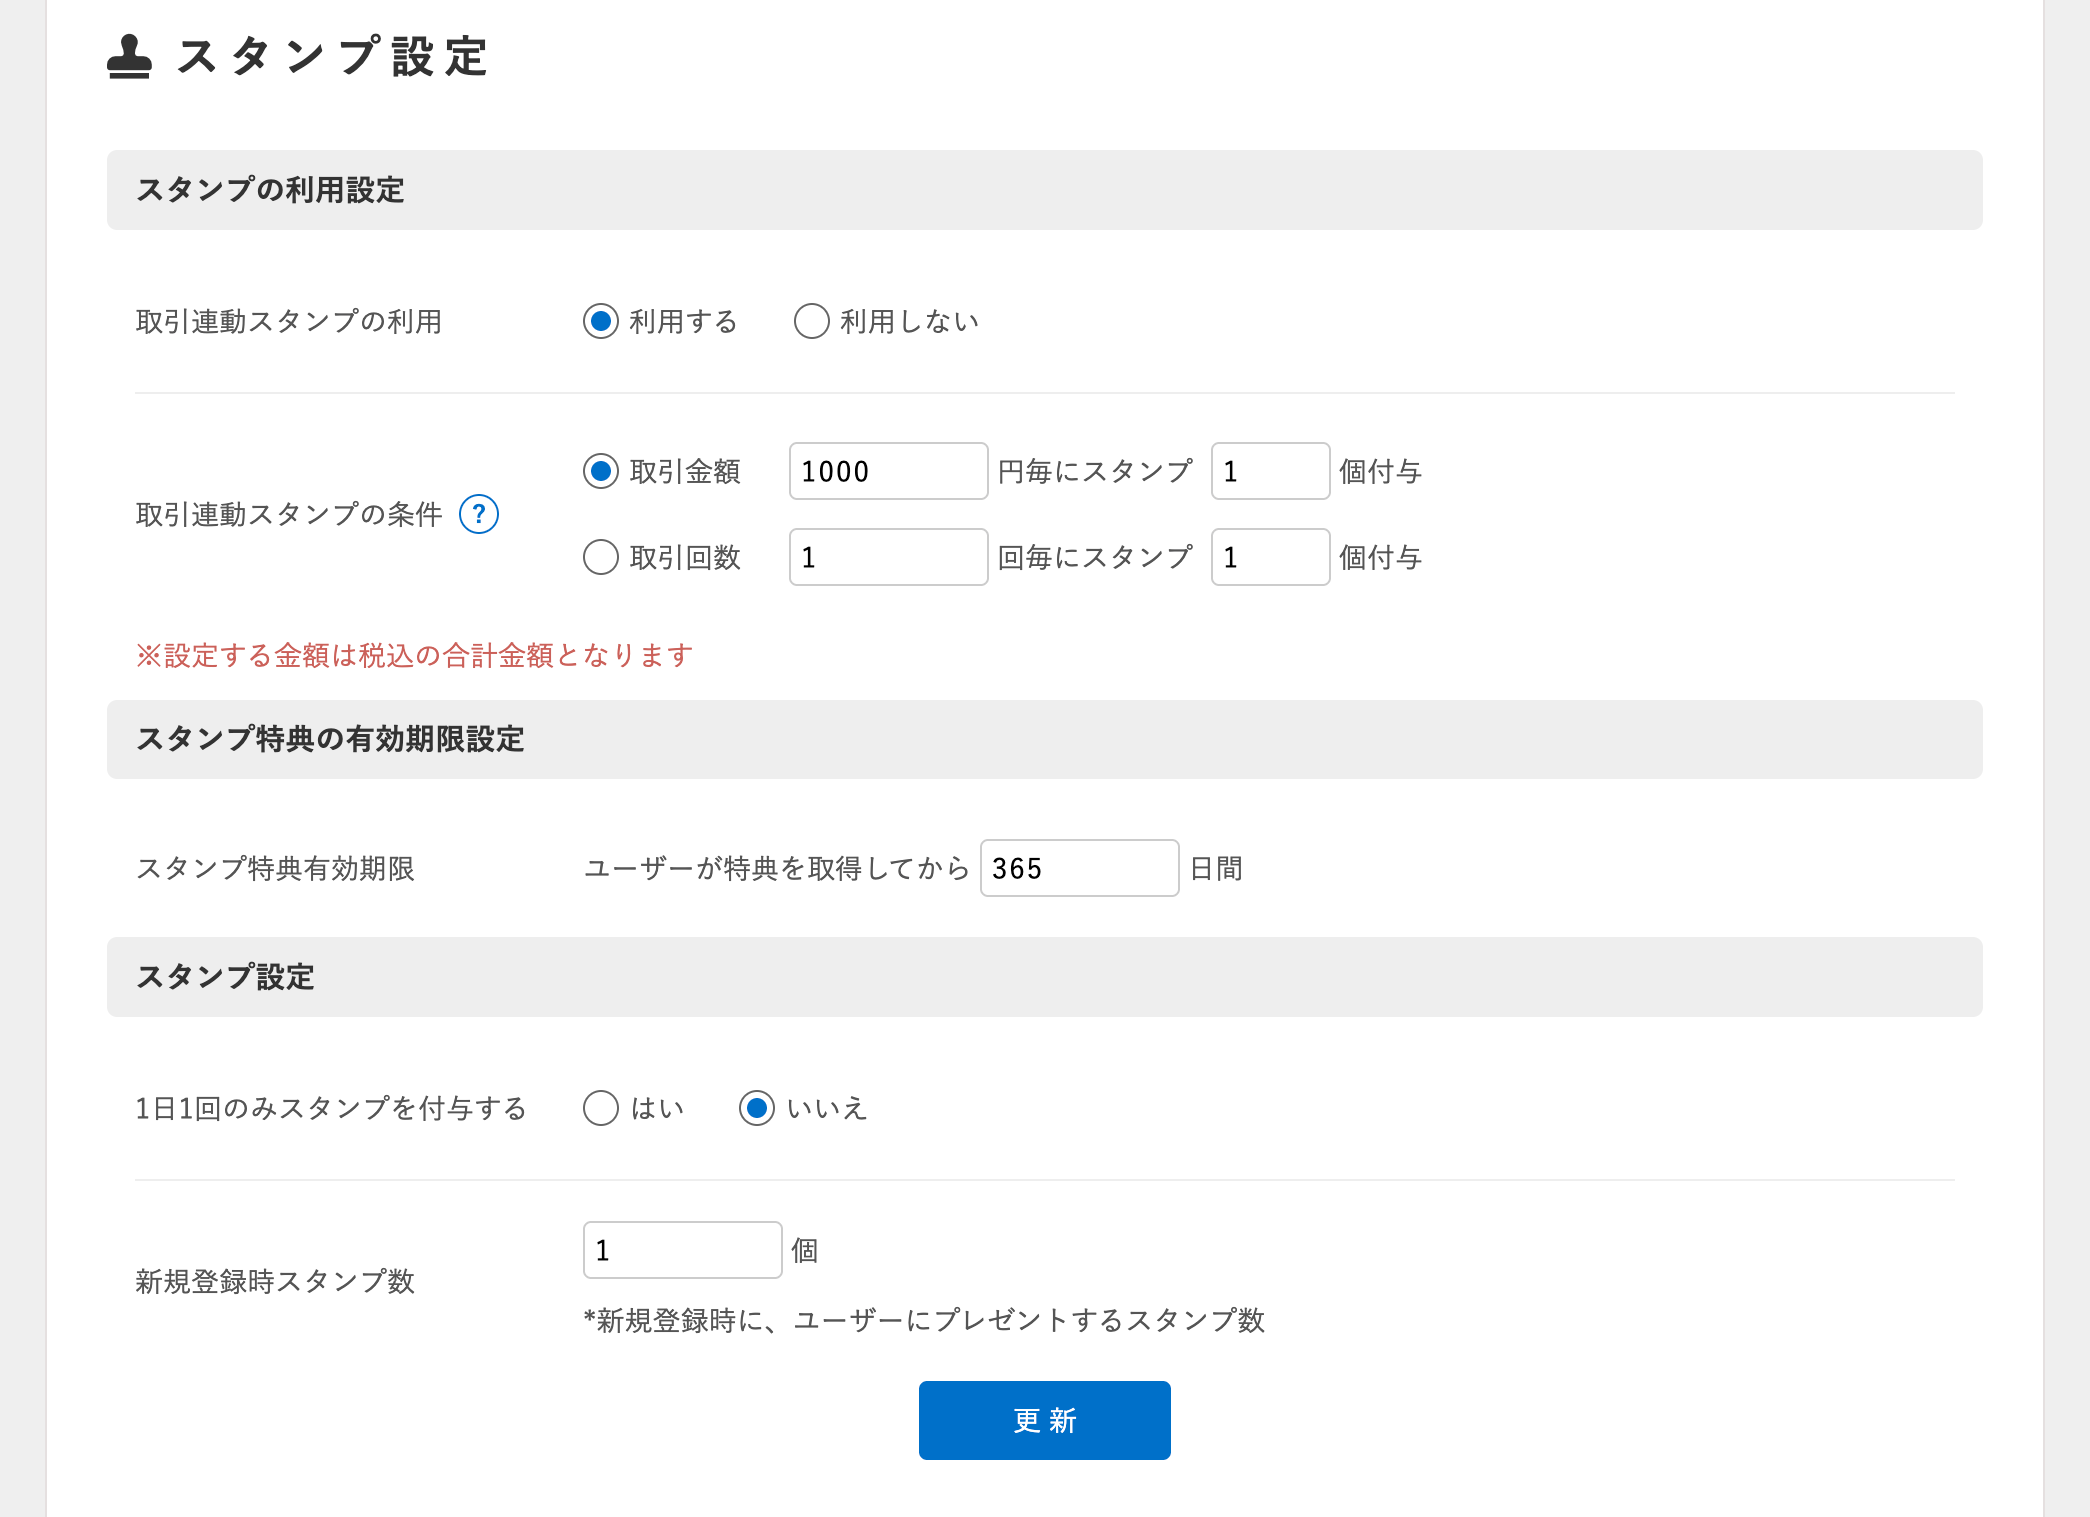
Task: Select the 365 days expiration field
Action: tap(1078, 868)
